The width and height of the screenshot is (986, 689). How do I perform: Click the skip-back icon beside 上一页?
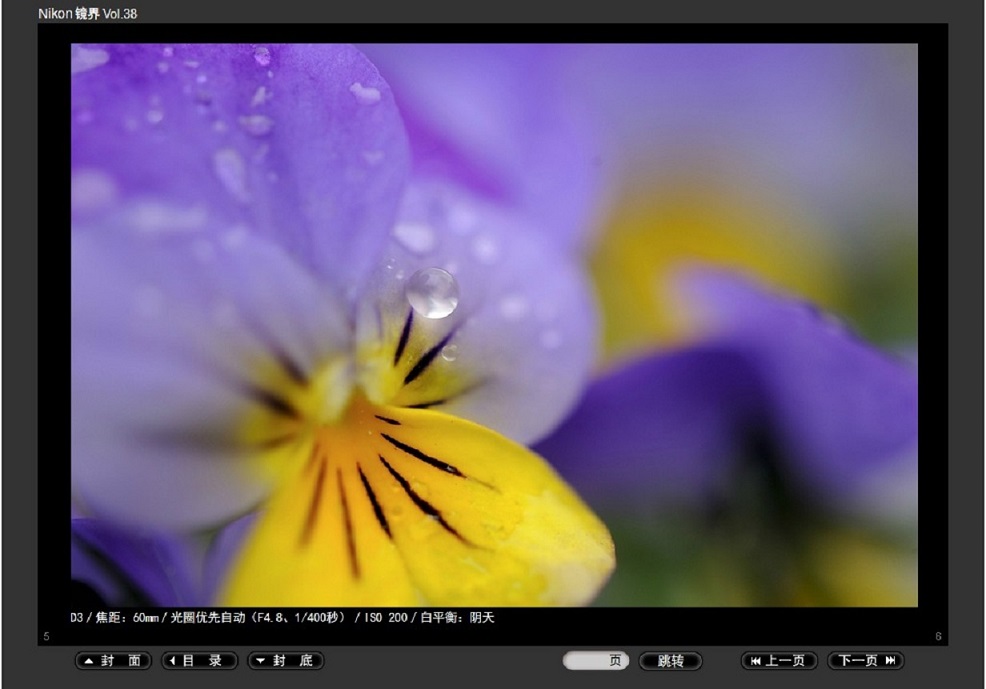coord(755,661)
